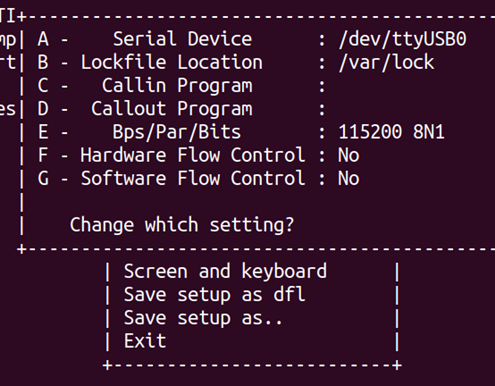Click the 115200 8N1 value
Screen dimensions: 495x386
click(391, 132)
